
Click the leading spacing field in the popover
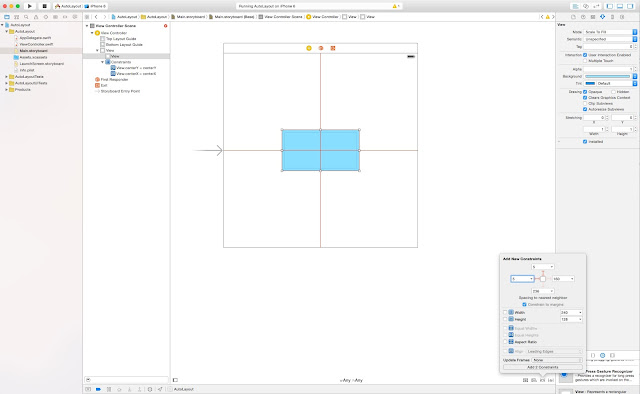pos(522,279)
